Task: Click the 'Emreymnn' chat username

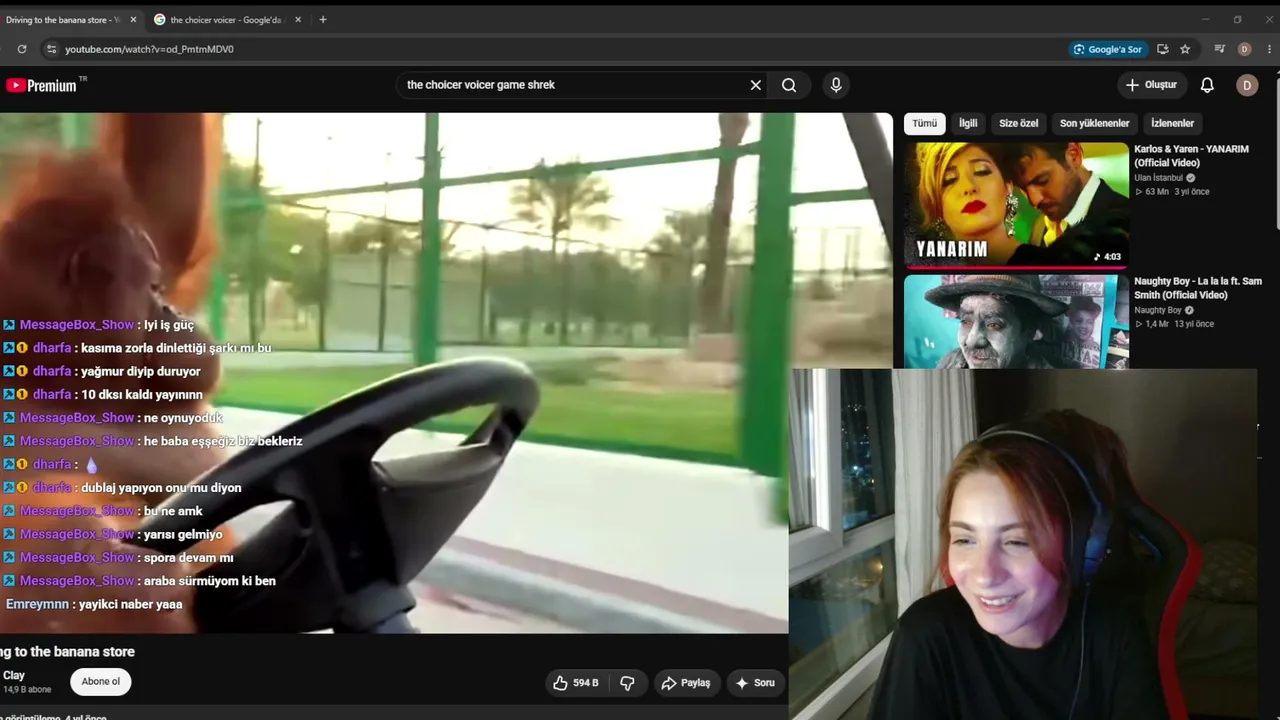Action: (x=37, y=604)
